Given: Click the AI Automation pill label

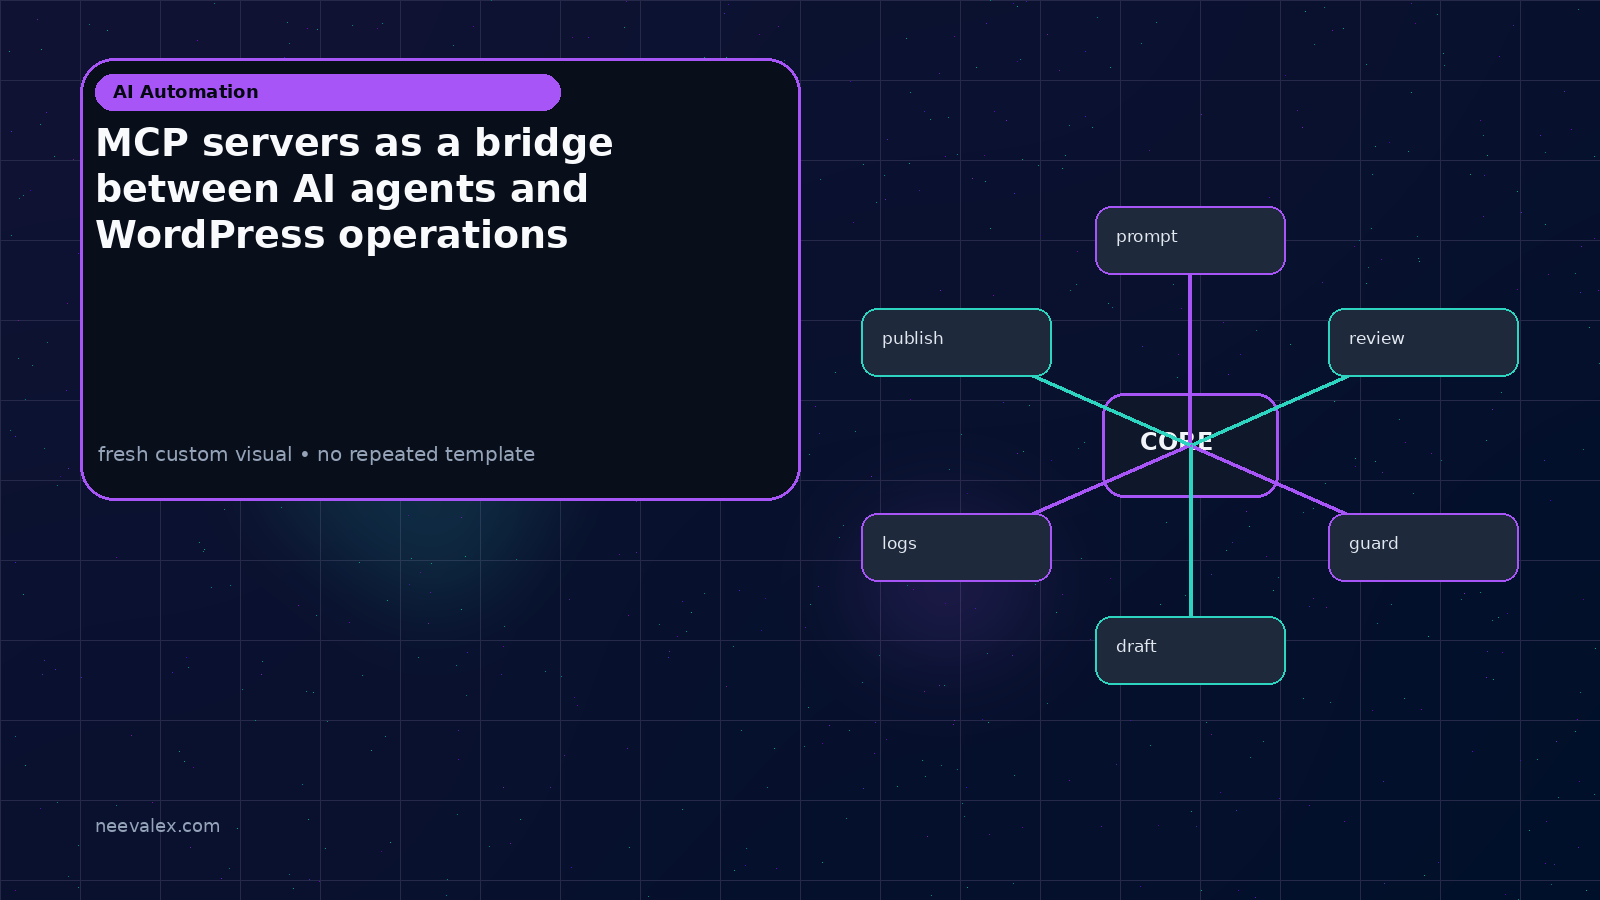Looking at the screenshot, I should click(328, 92).
